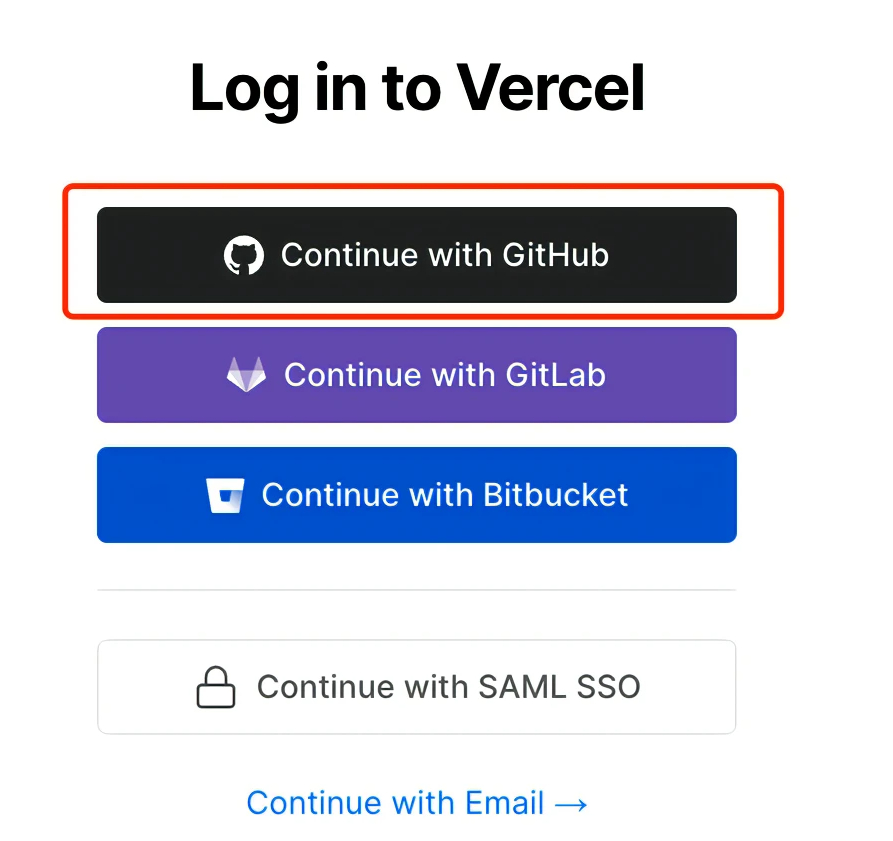Open the Continue with SAML SSO option
The image size is (893, 841).
point(417,687)
